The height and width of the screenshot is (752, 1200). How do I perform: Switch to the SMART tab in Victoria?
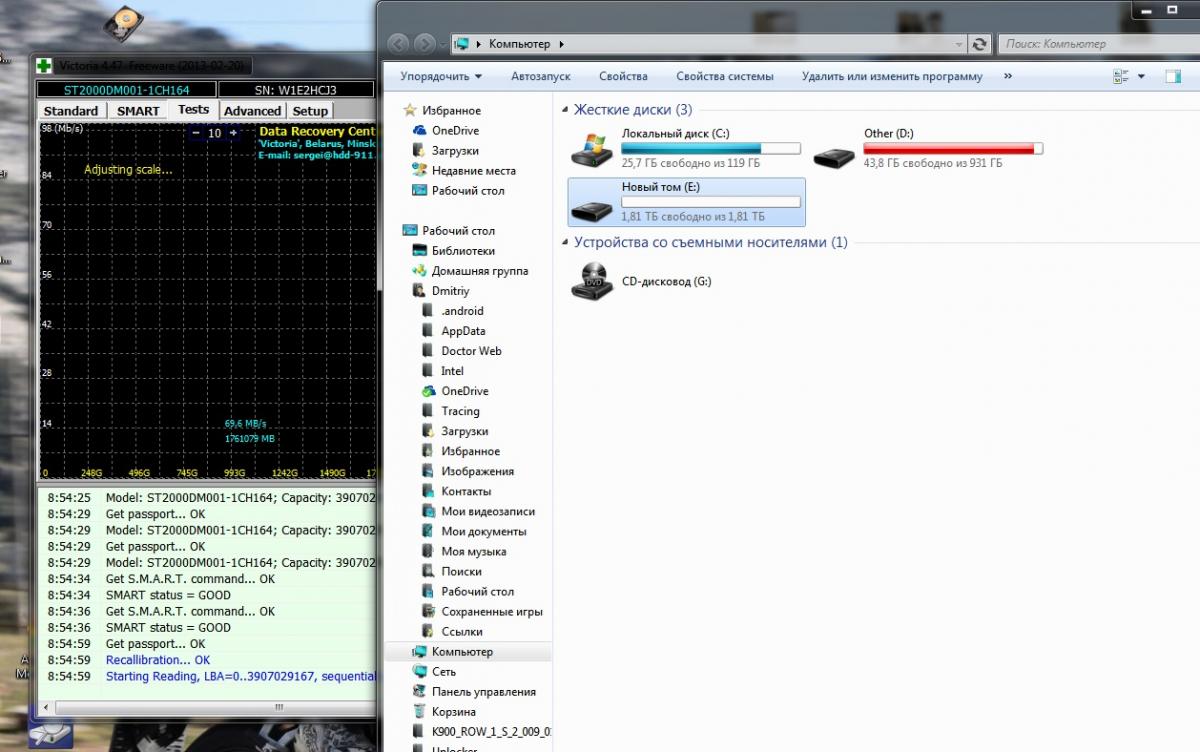tap(138, 111)
